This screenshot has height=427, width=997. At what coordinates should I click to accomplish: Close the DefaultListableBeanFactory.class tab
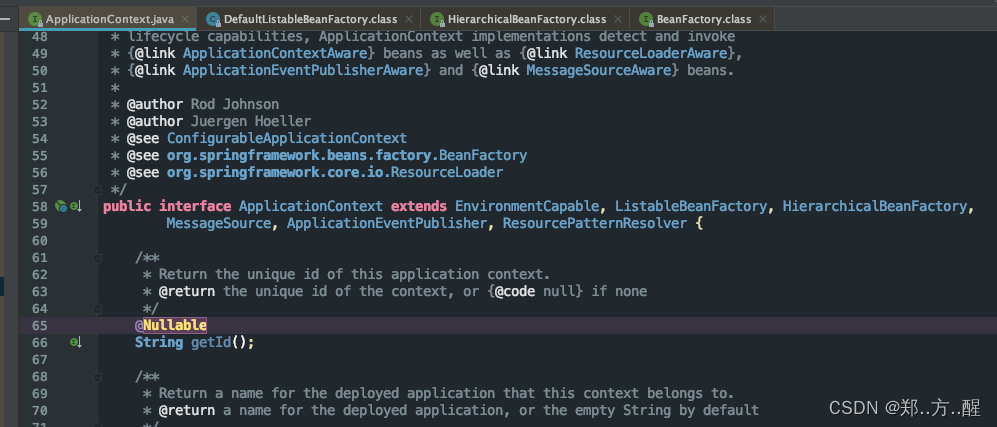coord(409,20)
